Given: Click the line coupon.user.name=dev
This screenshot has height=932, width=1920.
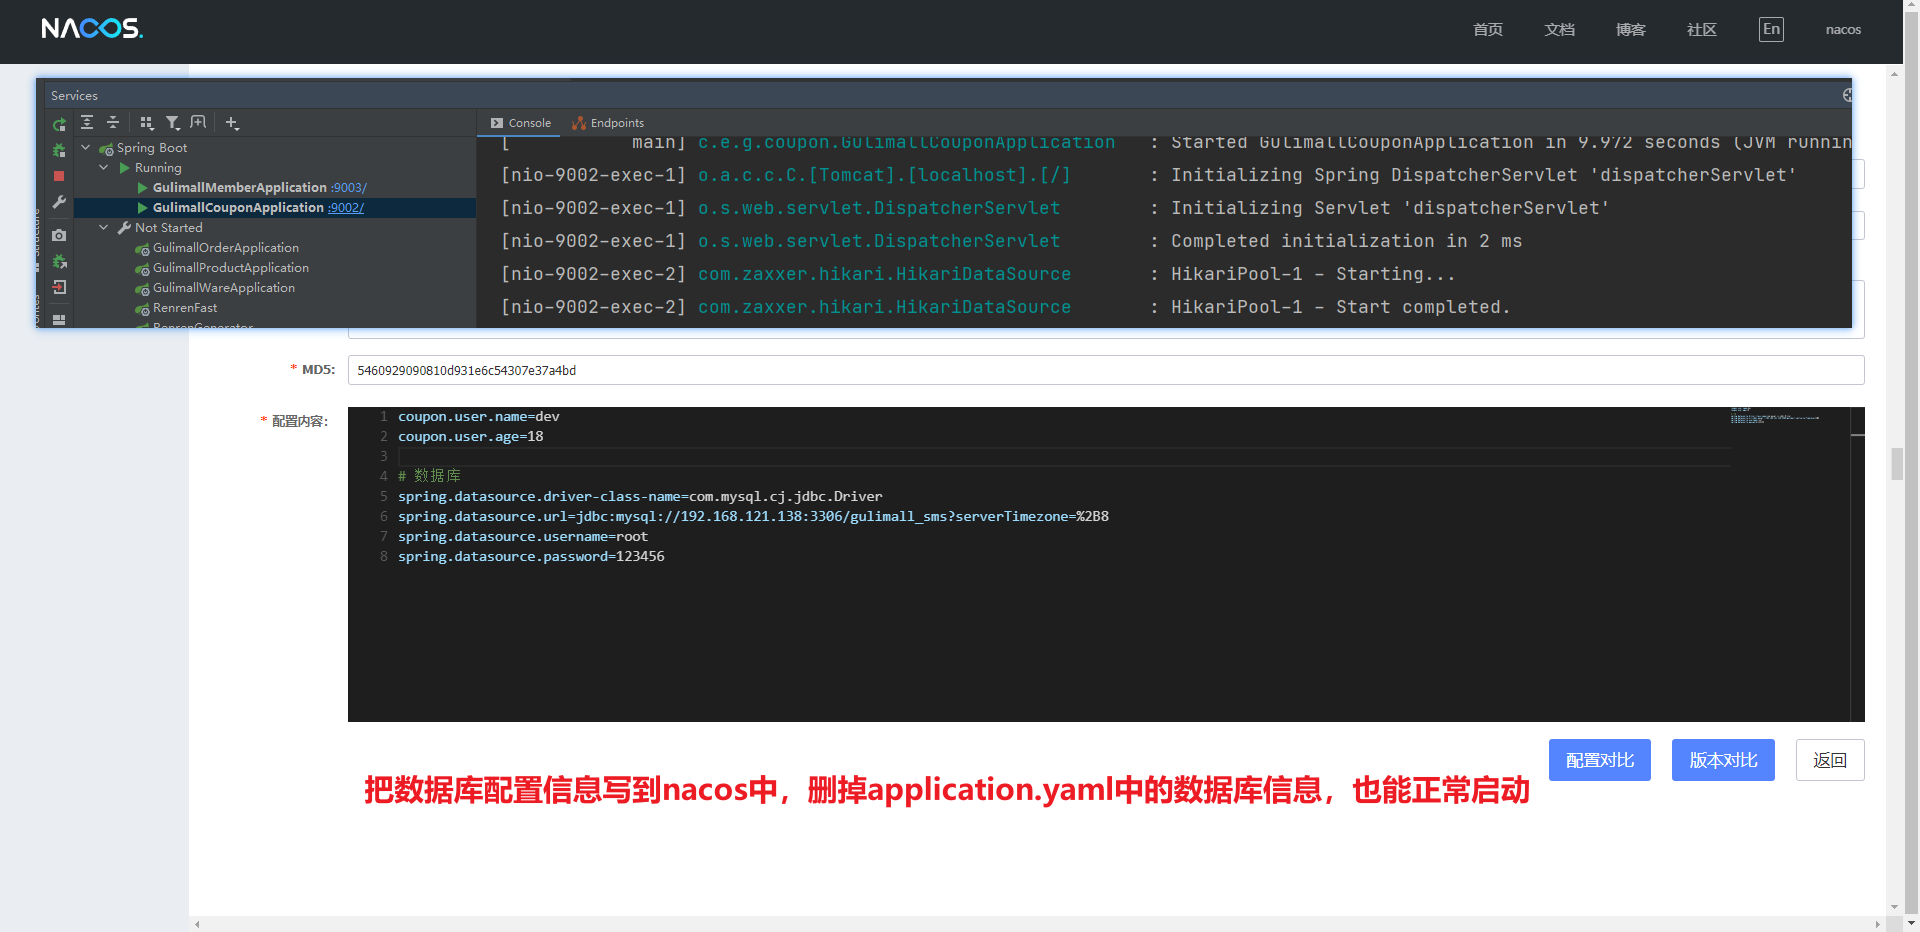Looking at the screenshot, I should click(479, 417).
